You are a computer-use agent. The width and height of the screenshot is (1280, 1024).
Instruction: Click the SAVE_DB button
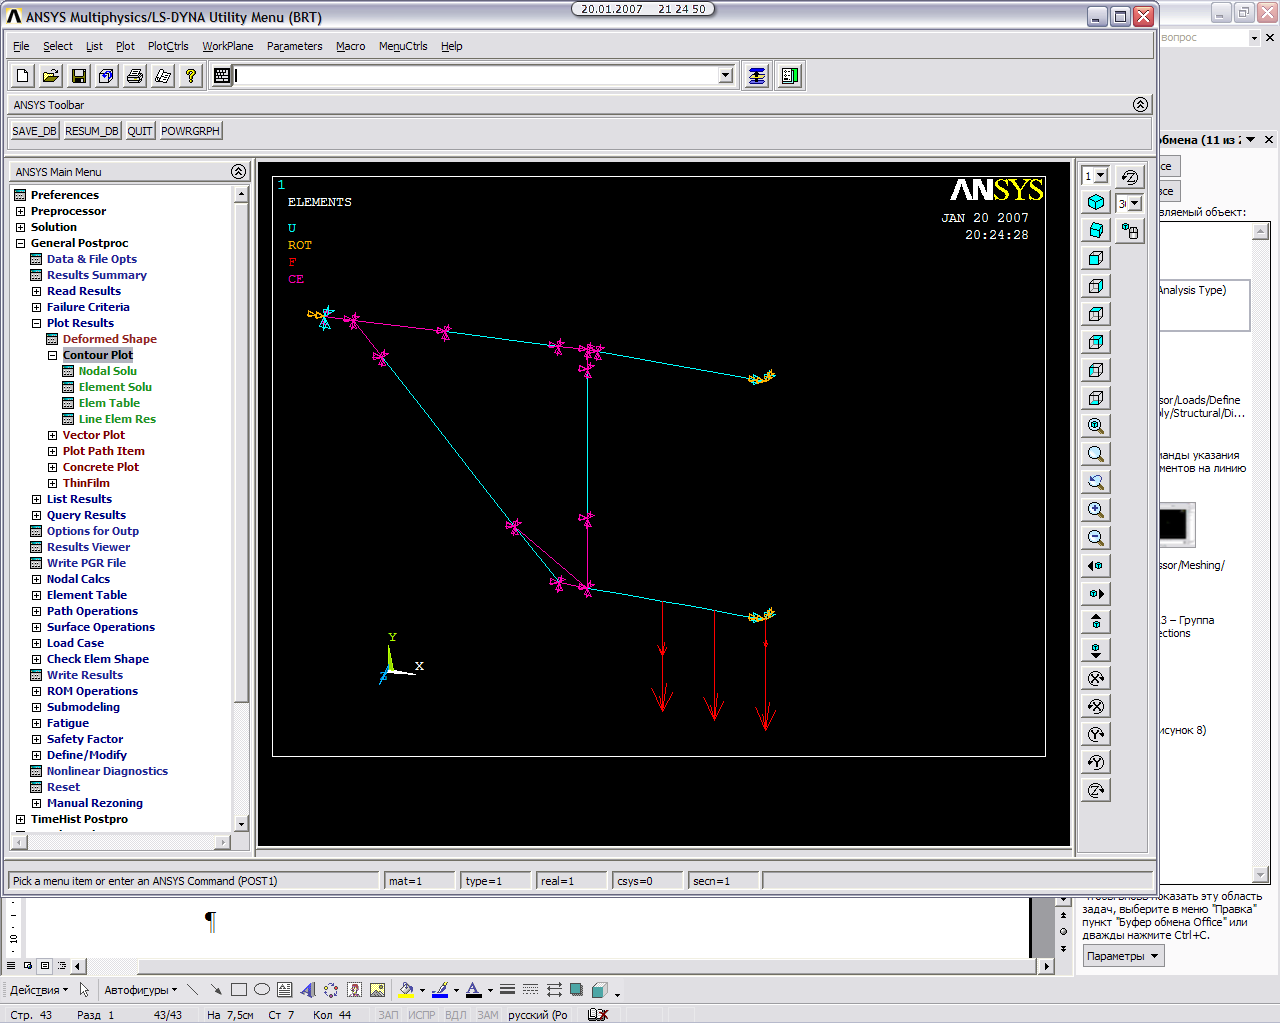click(x=35, y=131)
